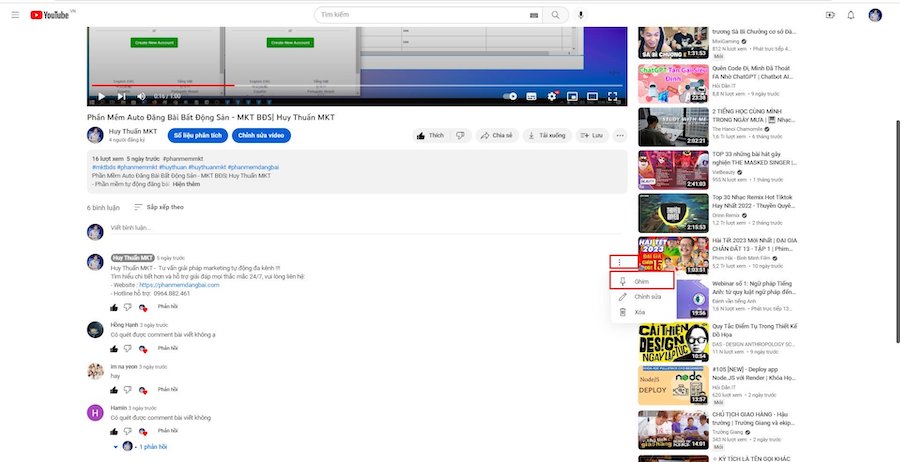Toggle the autoplay switch in player

click(x=510, y=96)
